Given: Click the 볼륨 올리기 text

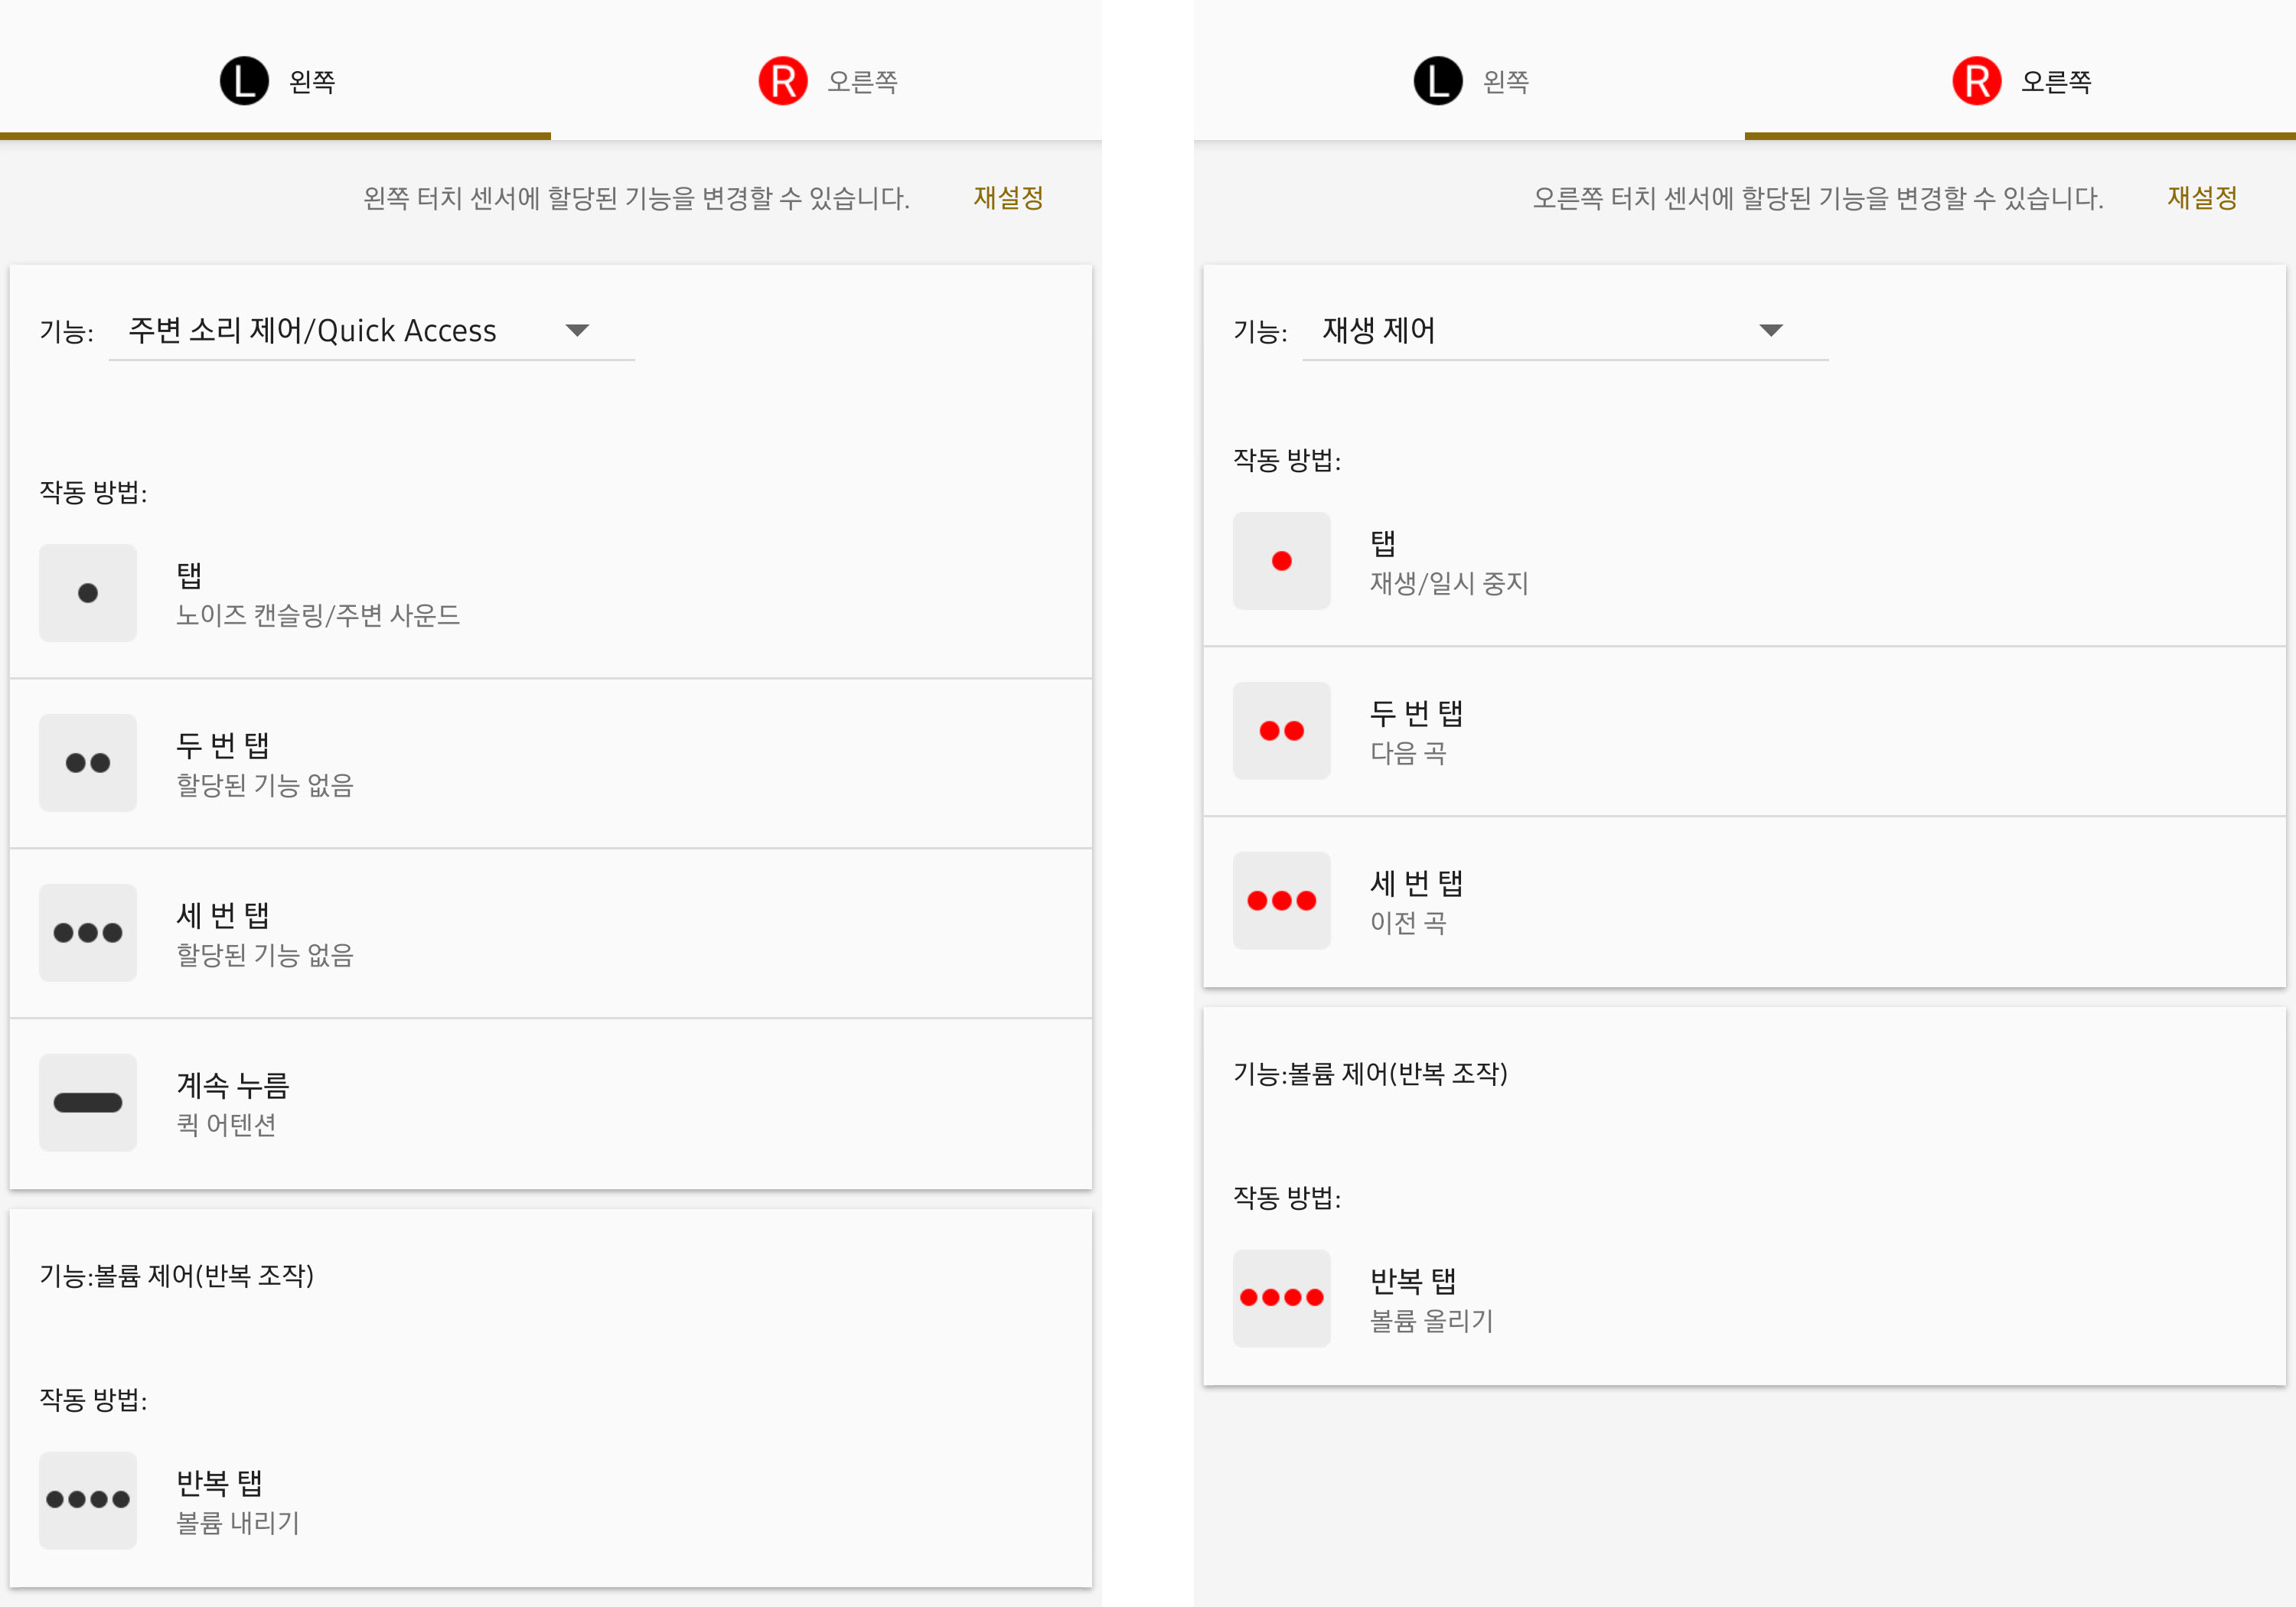Looking at the screenshot, I should (x=1432, y=1321).
